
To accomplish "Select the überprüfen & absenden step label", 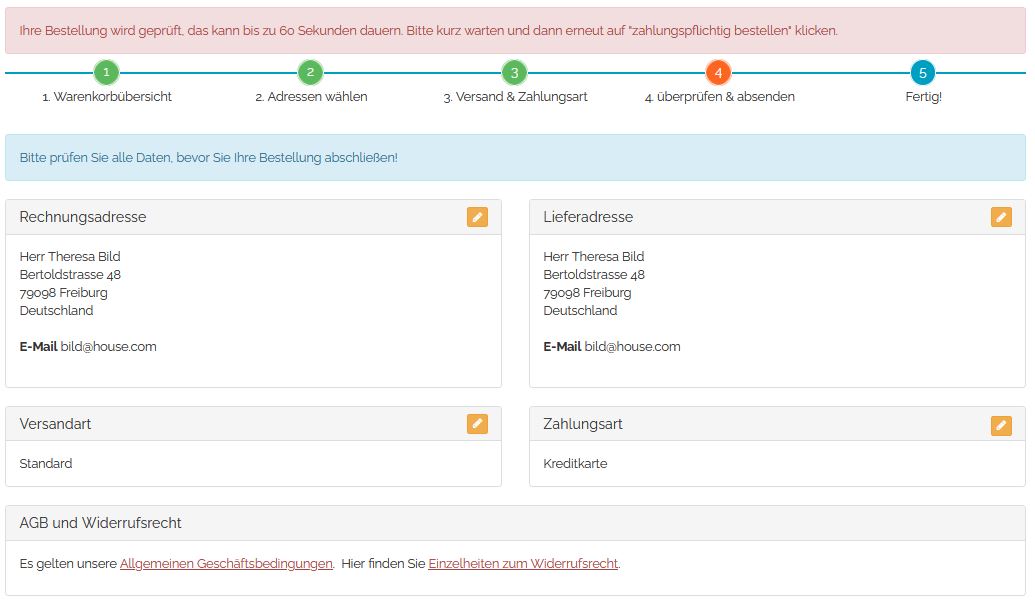I will pos(719,97).
